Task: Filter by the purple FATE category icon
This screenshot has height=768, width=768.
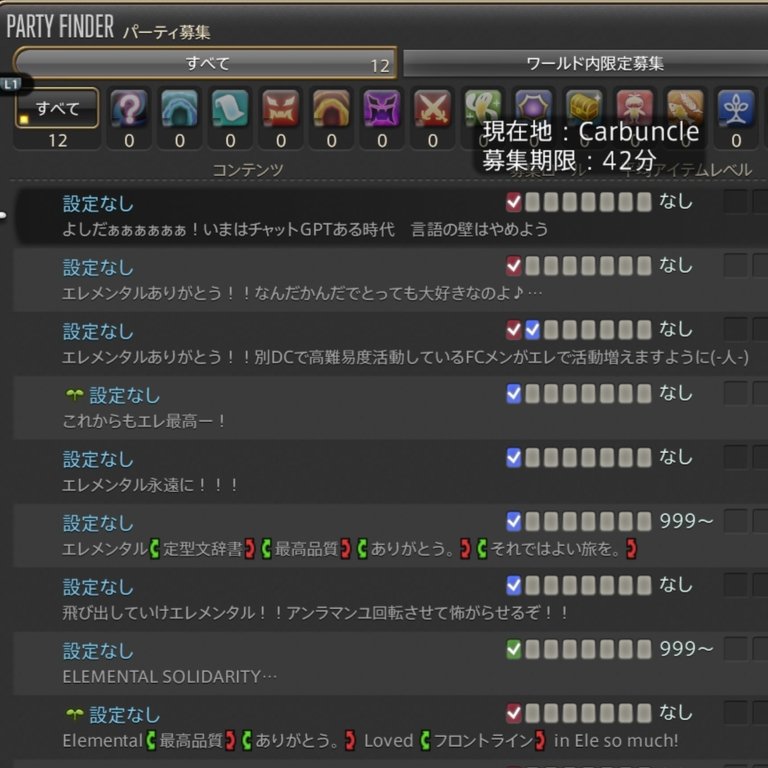Action: 534,105
